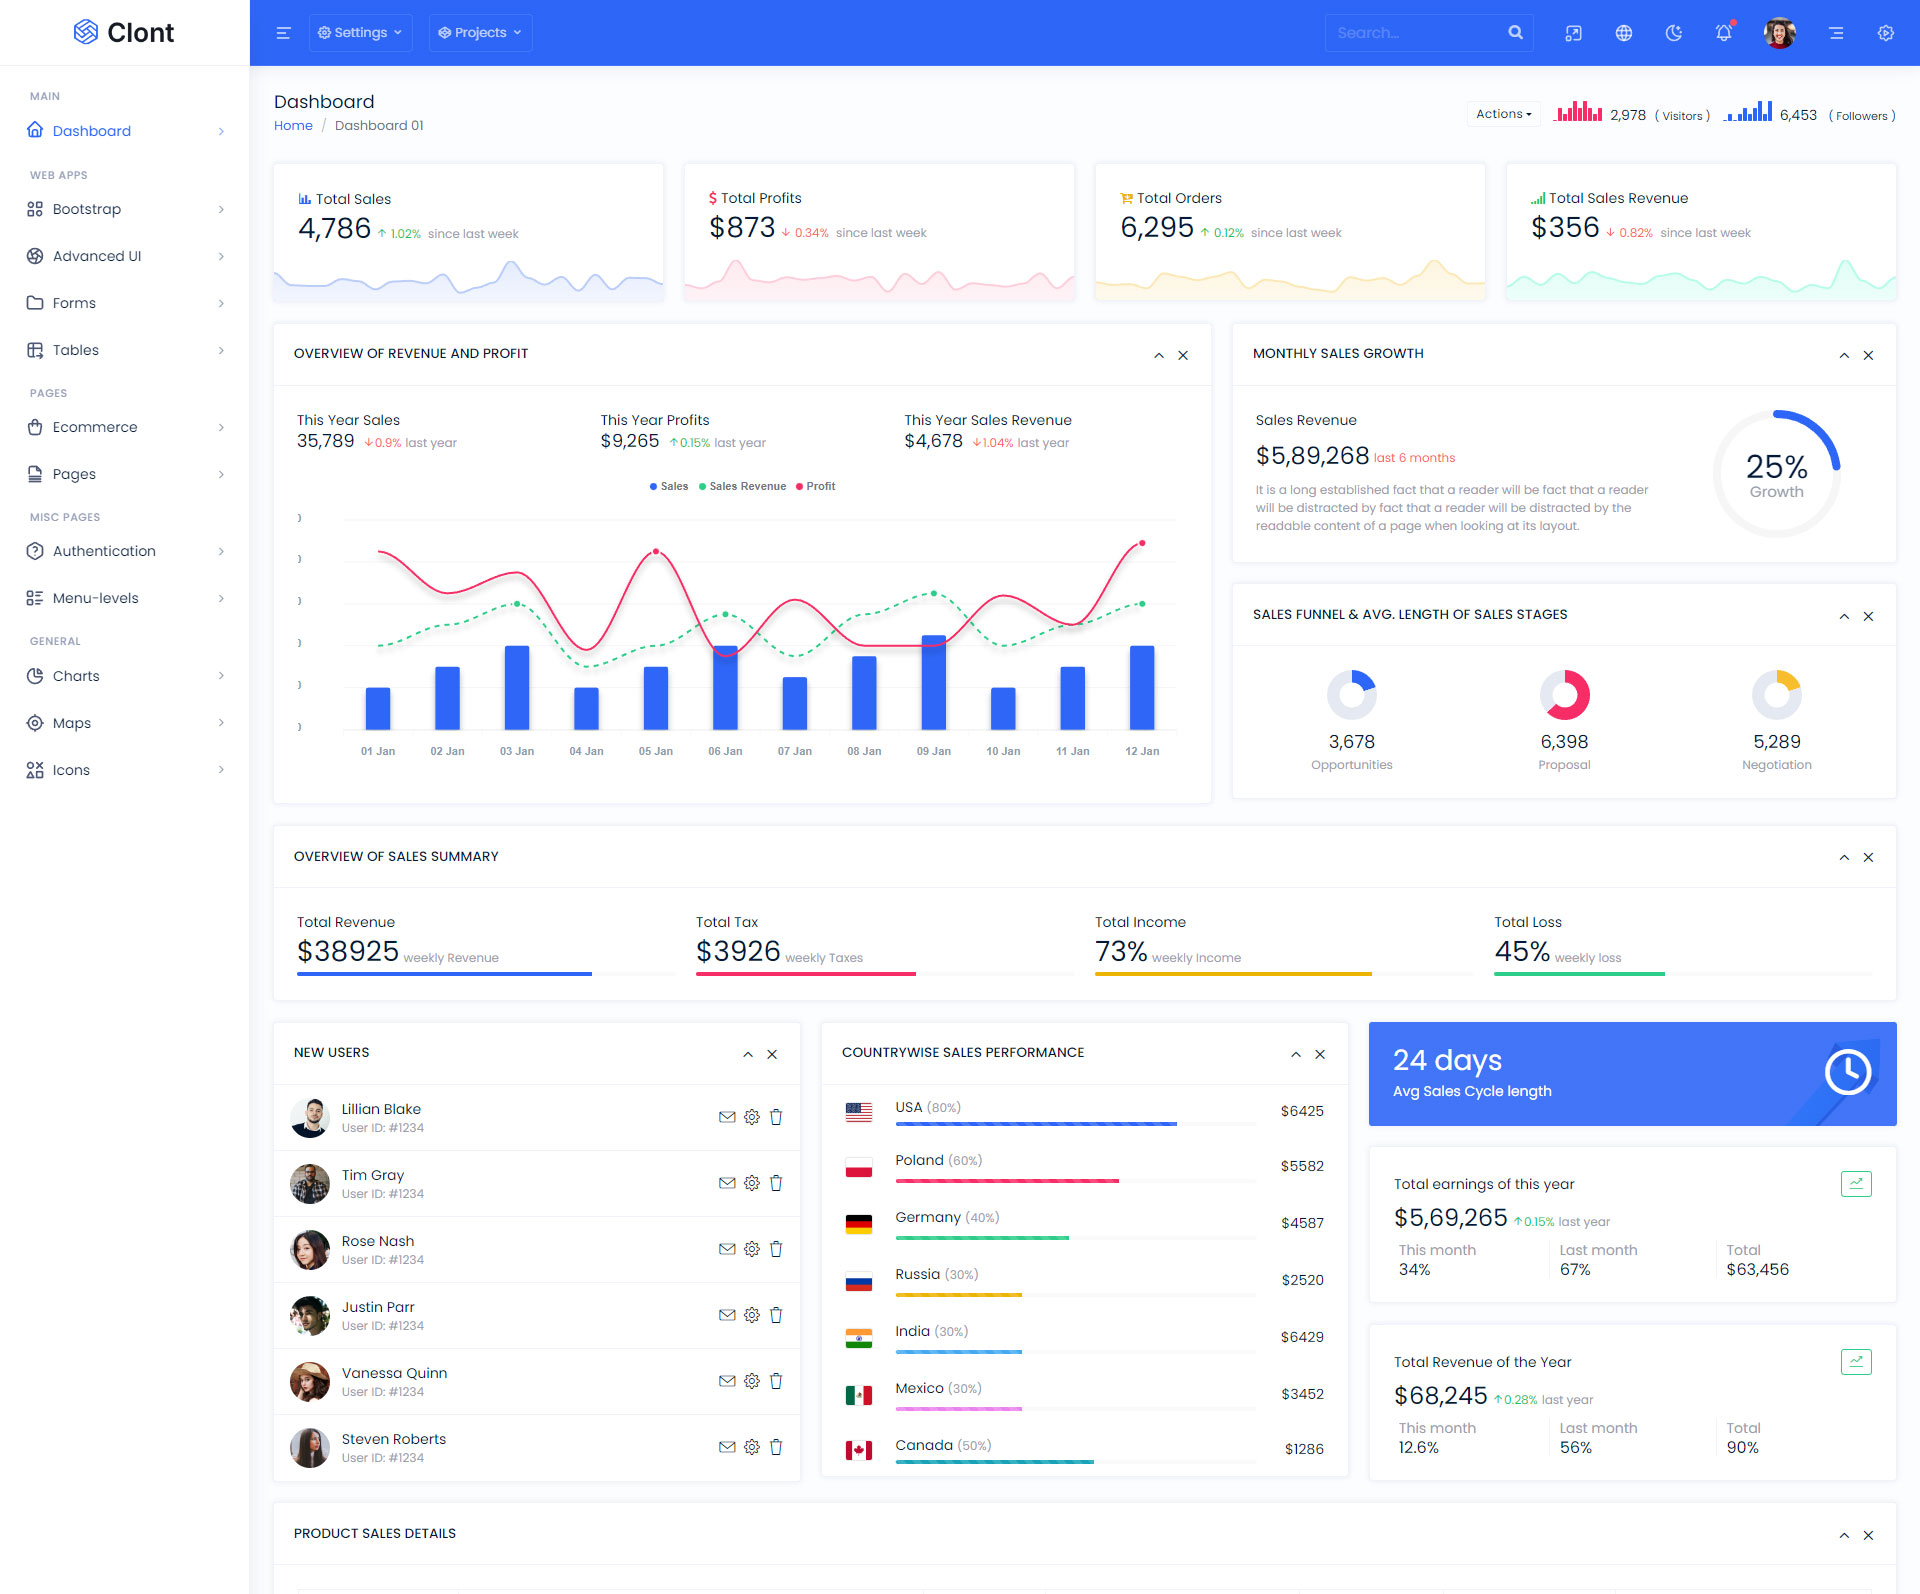
Task: Open header settings gear icon
Action: pos(1885,33)
